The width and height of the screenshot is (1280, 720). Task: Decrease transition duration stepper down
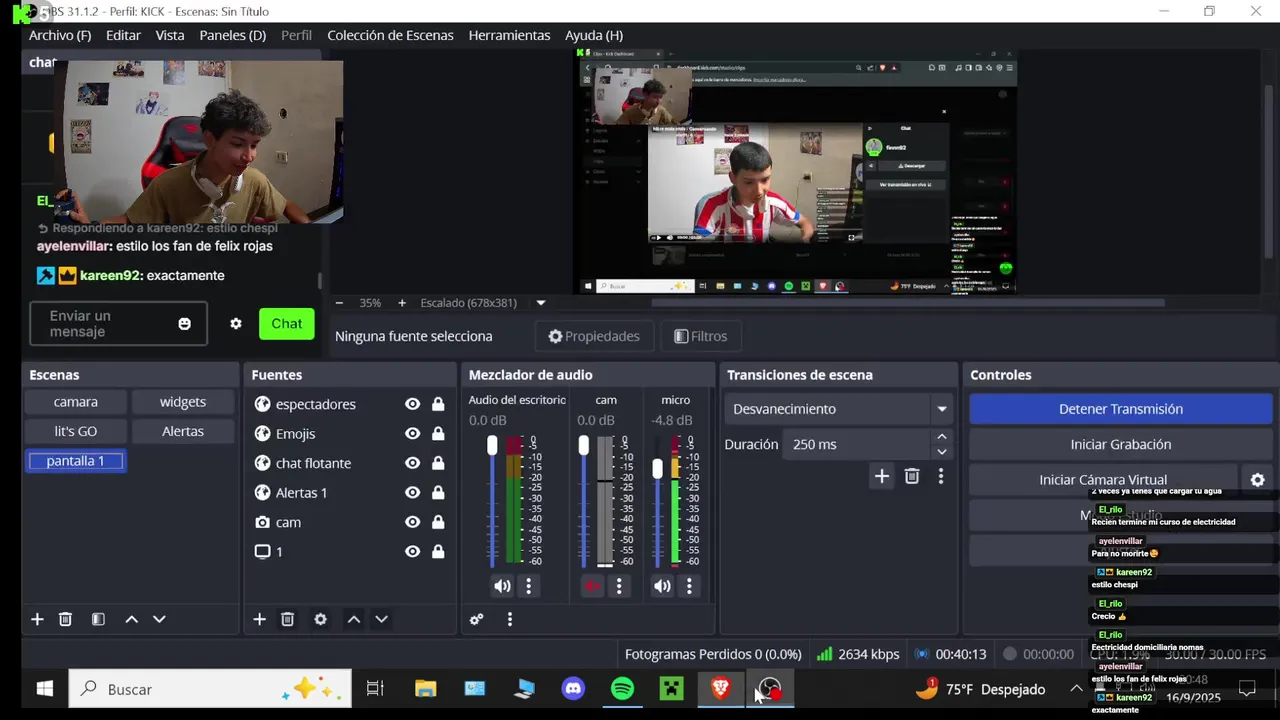pyautogui.click(x=941, y=452)
